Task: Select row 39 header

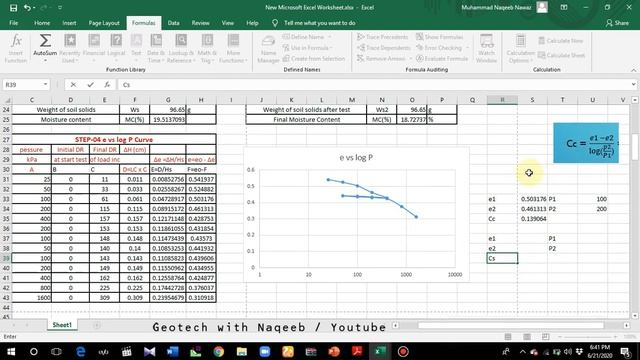Action: 6,258
